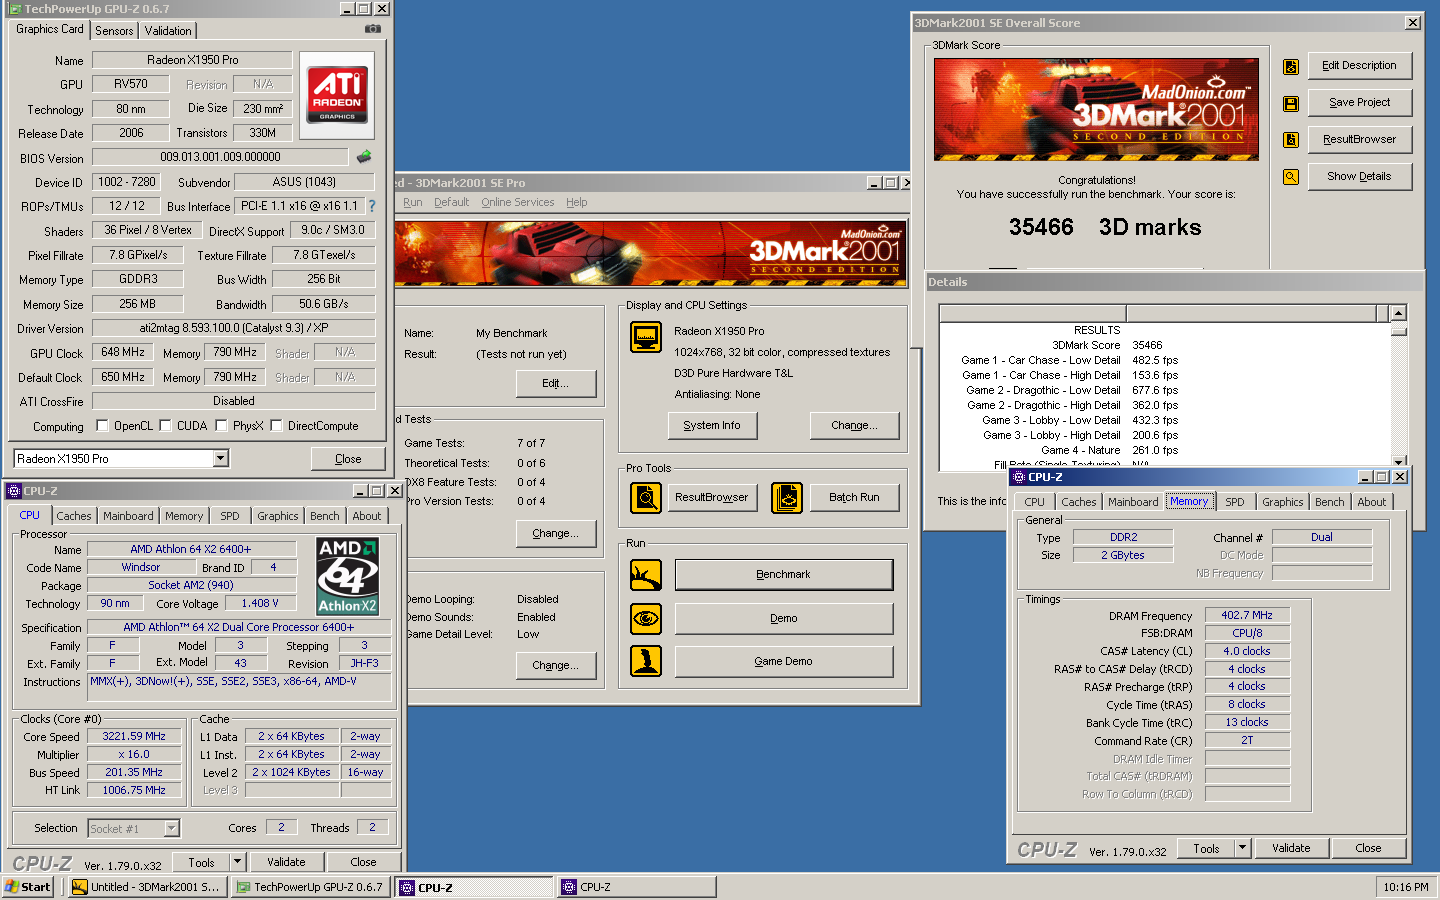Open the Socket #1 selection dropdown
Screen dimensions: 1440x900
coord(171,828)
